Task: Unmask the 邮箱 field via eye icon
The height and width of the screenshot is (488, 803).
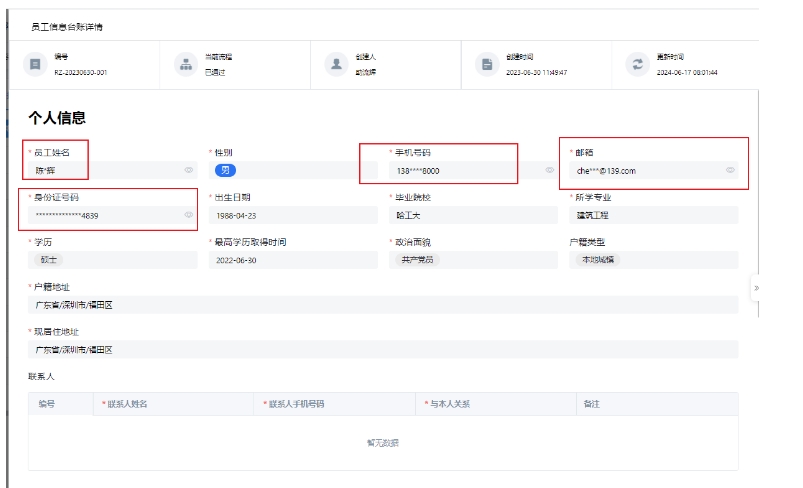Action: [x=730, y=170]
